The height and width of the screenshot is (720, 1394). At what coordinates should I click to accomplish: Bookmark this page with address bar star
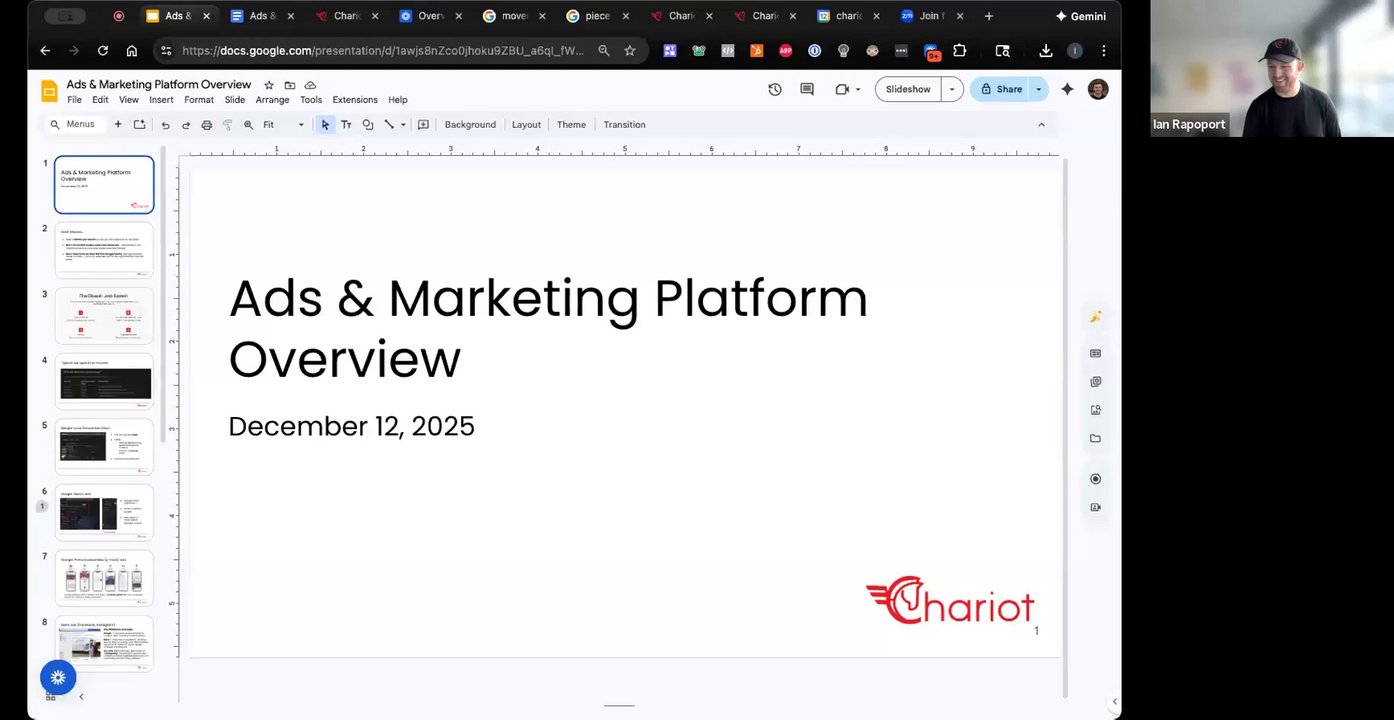point(630,51)
